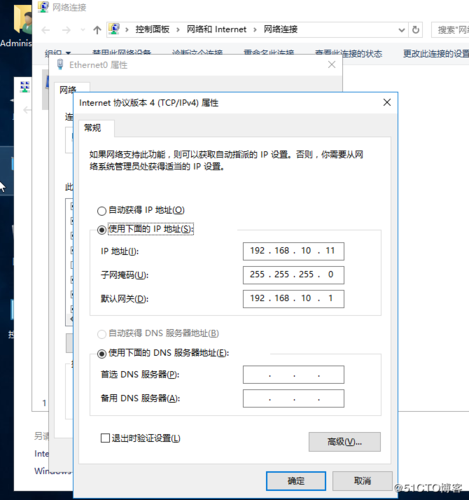Click the network icon in the background window
The width and height of the screenshot is (469, 500).
tap(24, 87)
